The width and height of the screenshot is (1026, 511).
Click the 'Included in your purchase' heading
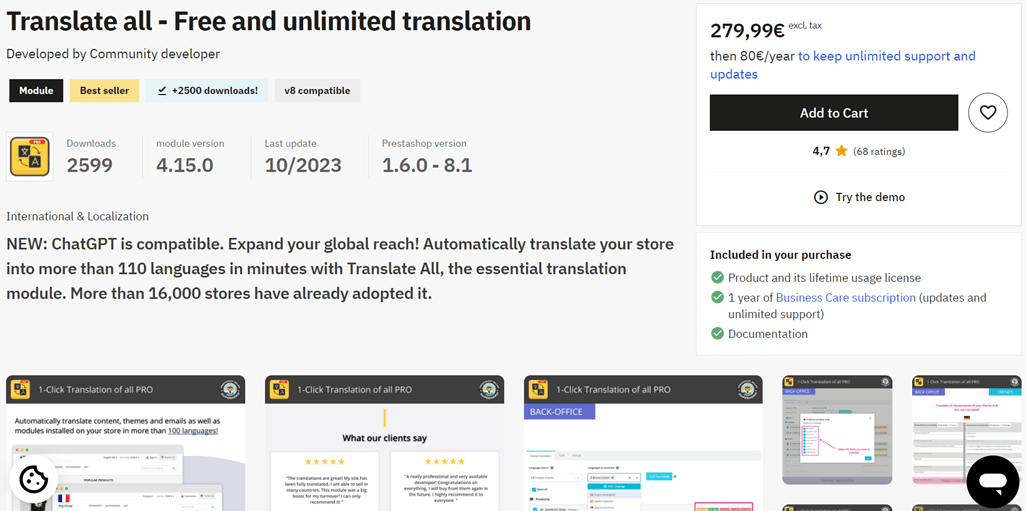coord(781,255)
